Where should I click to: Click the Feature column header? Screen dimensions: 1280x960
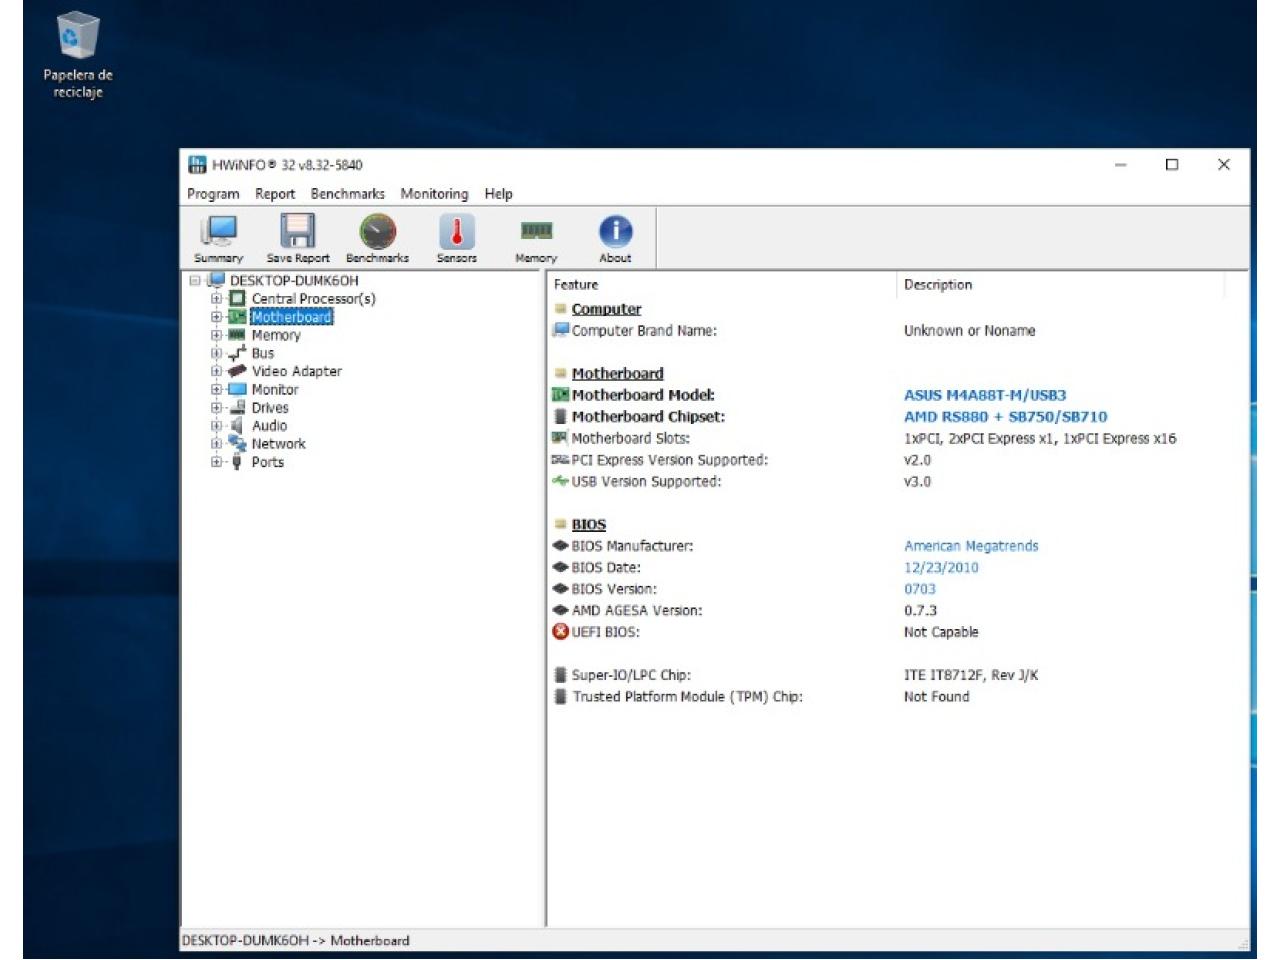(576, 285)
